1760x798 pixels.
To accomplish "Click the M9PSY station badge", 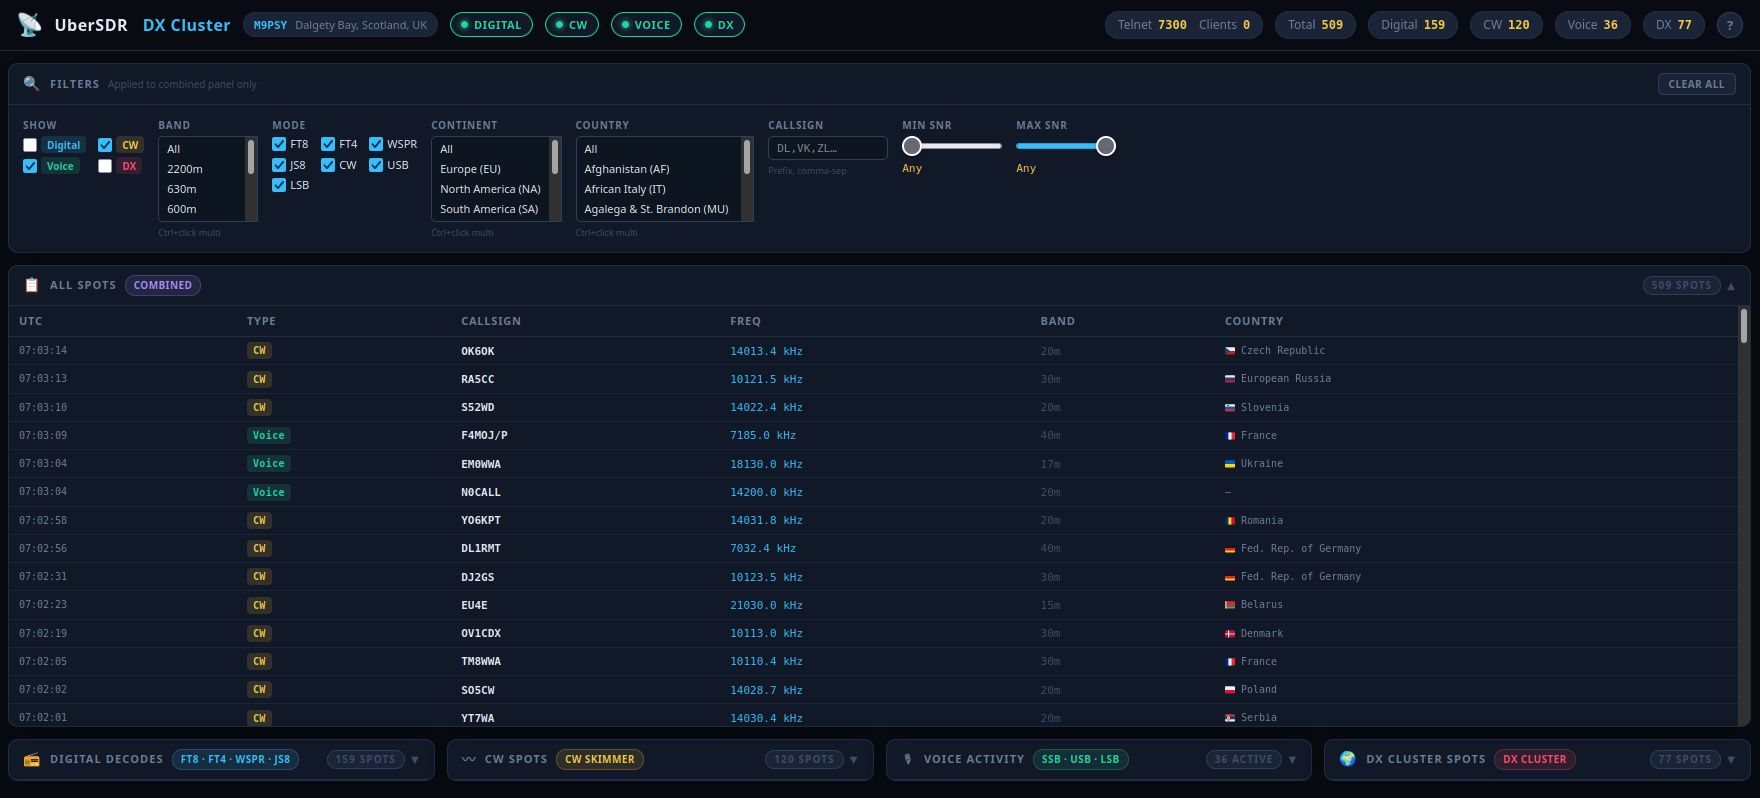I will click(x=340, y=25).
